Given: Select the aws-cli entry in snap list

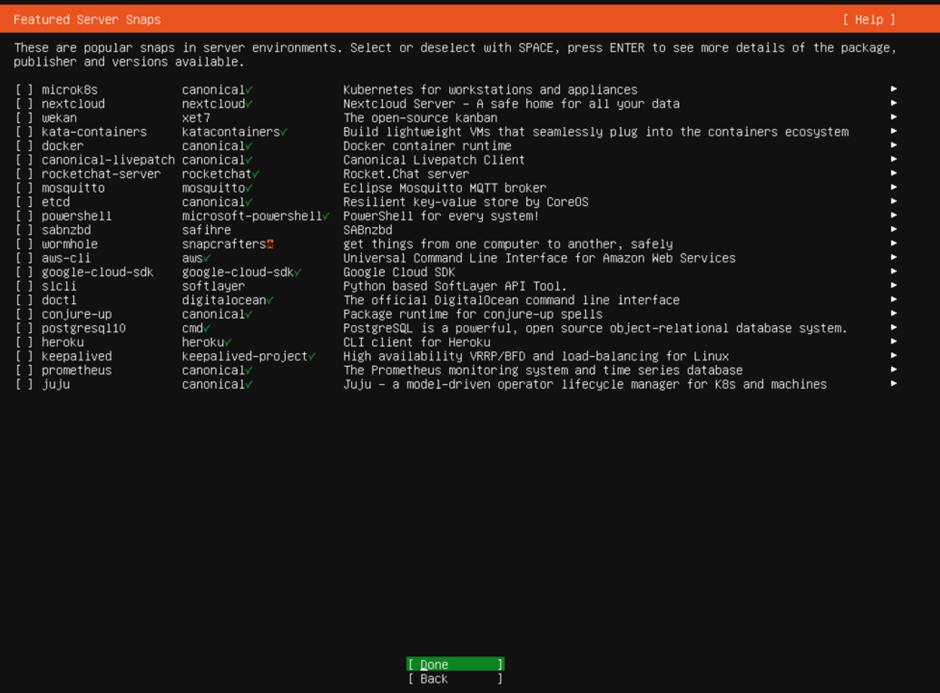Looking at the screenshot, I should [x=66, y=258].
